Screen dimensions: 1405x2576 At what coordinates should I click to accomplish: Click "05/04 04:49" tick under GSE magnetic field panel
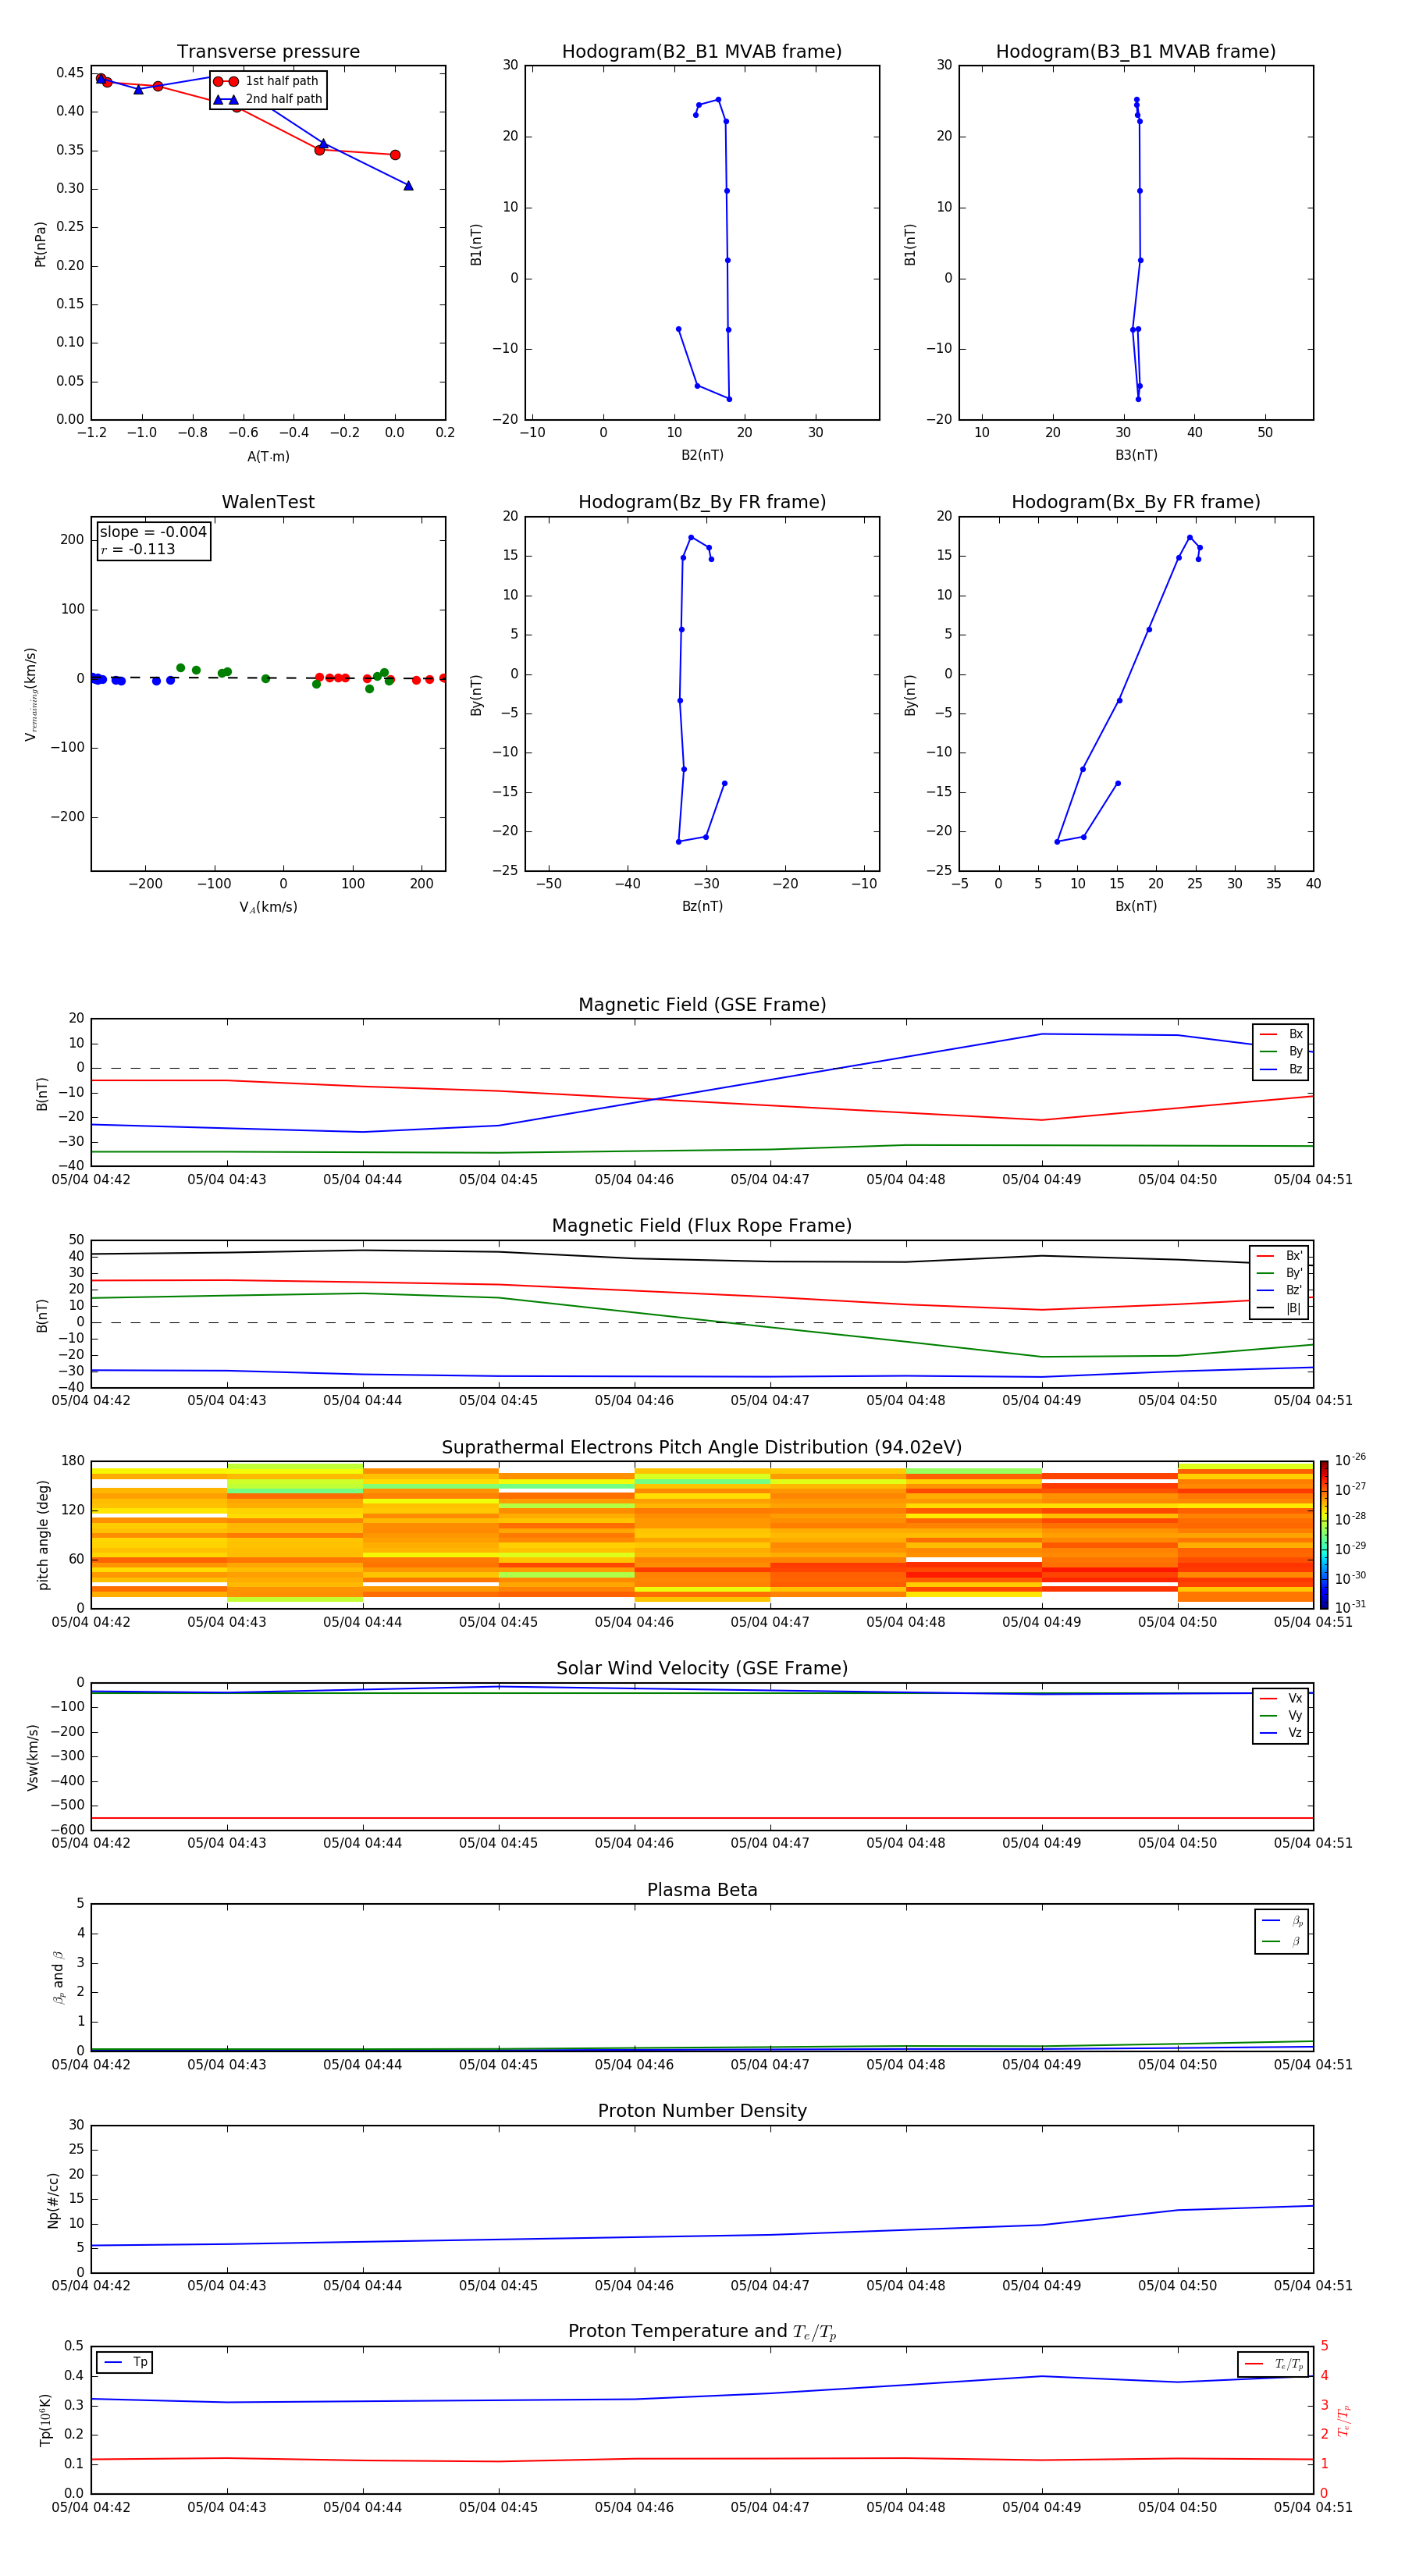(1042, 1179)
